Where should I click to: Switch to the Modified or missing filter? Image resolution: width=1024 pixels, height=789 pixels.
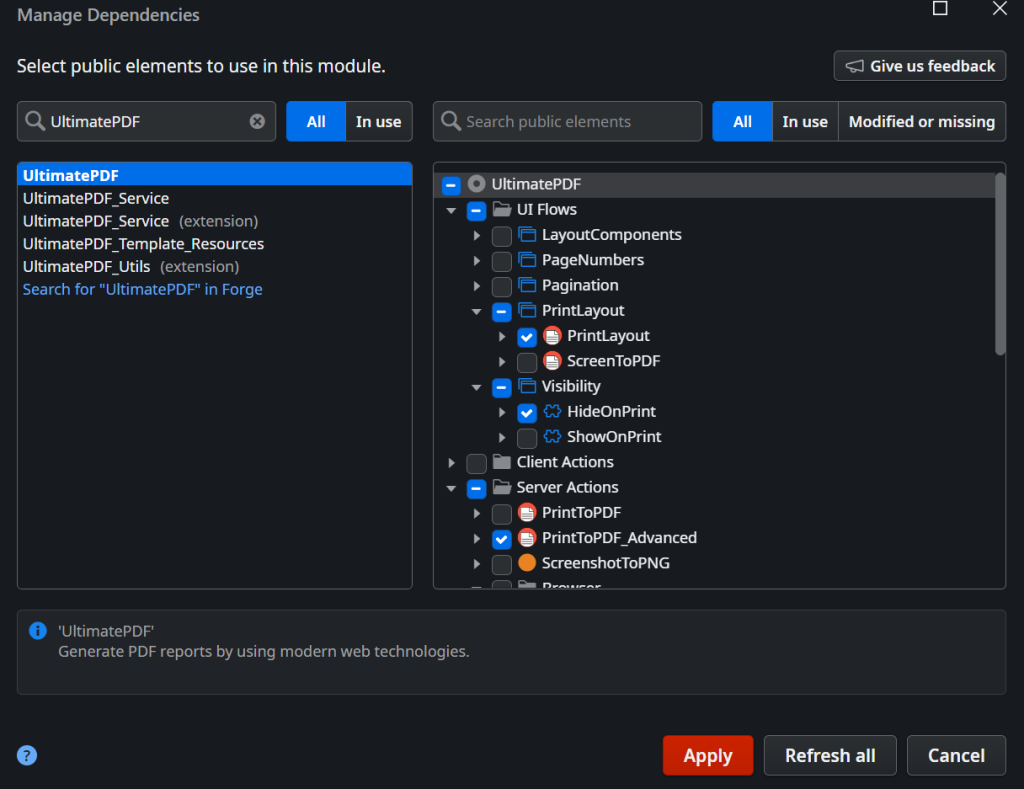point(921,121)
